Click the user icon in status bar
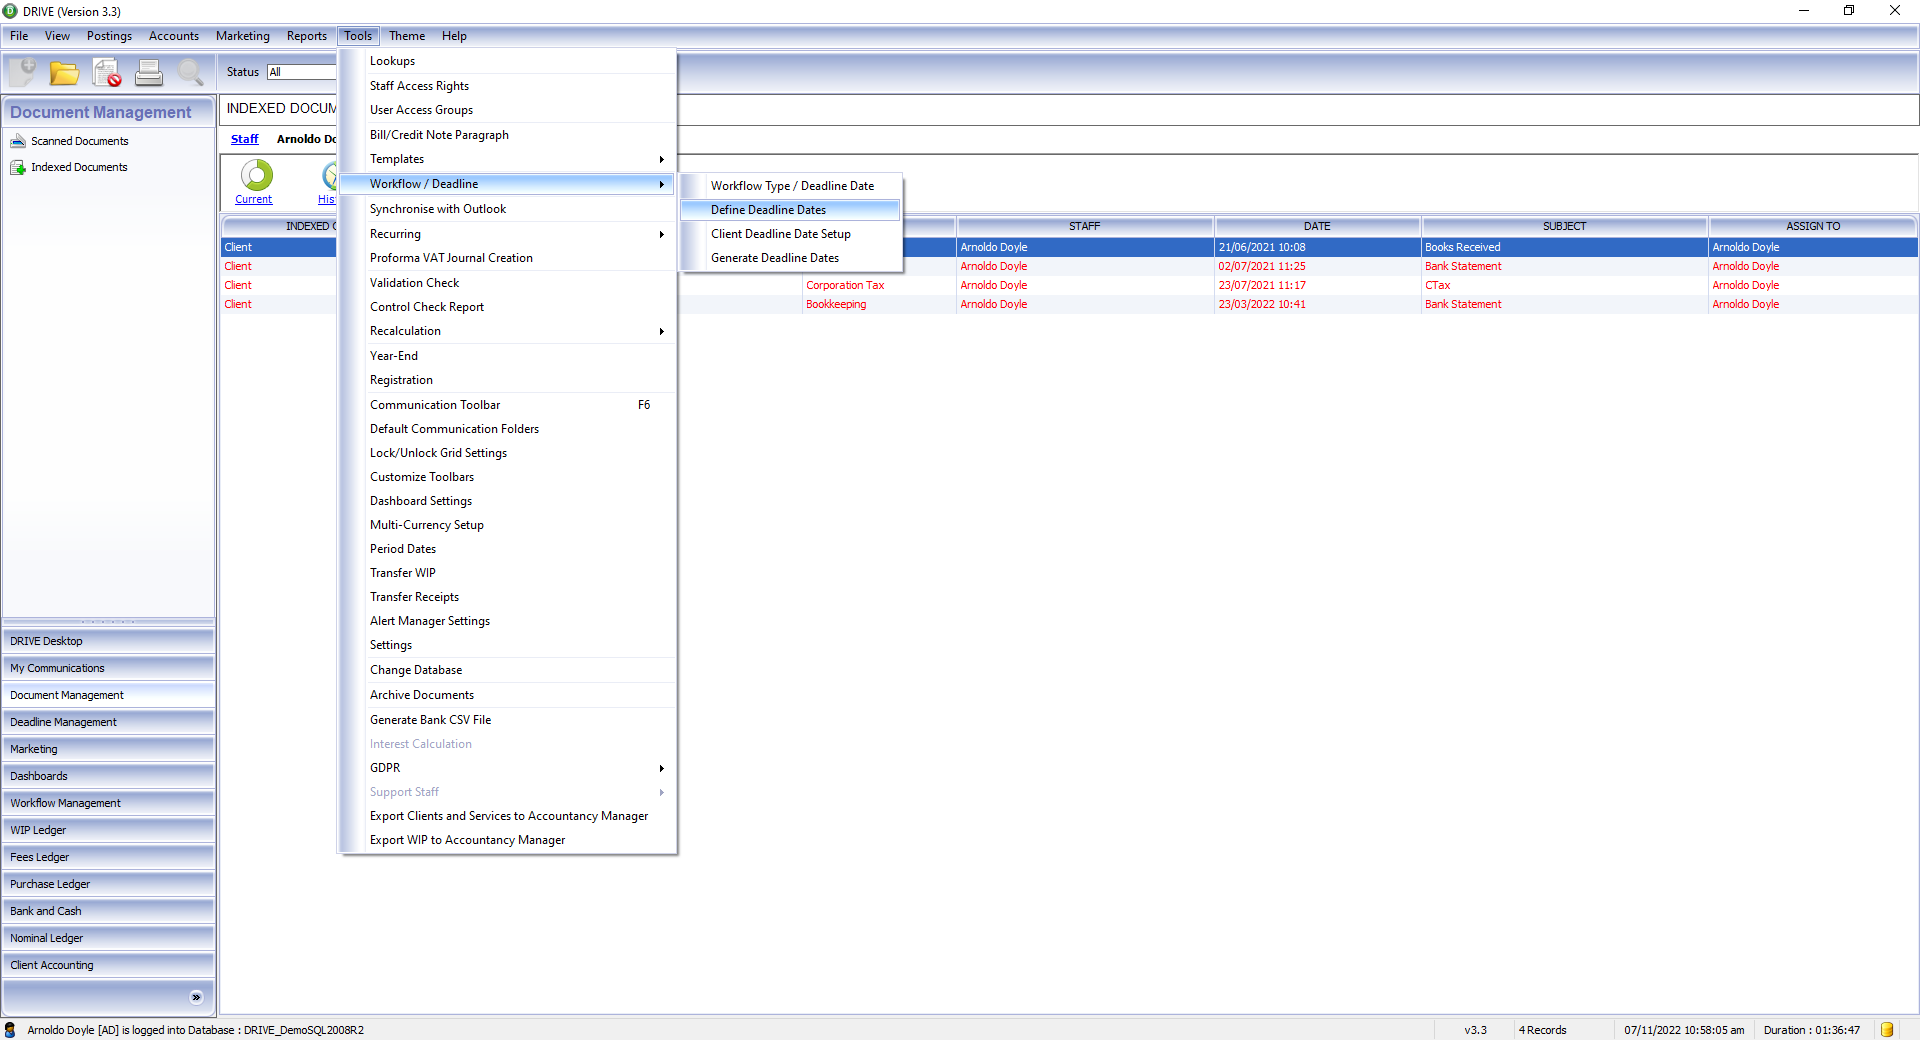This screenshot has height=1040, width=1920. pos(10,1030)
